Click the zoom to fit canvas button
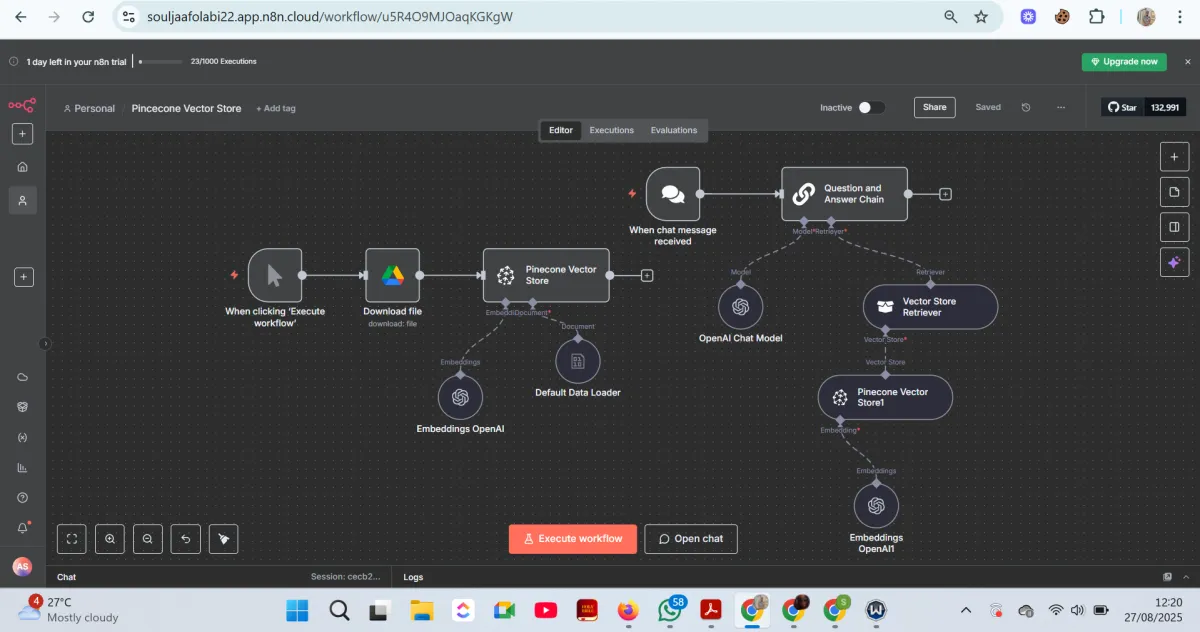This screenshot has width=1200, height=632. pyautogui.click(x=72, y=539)
